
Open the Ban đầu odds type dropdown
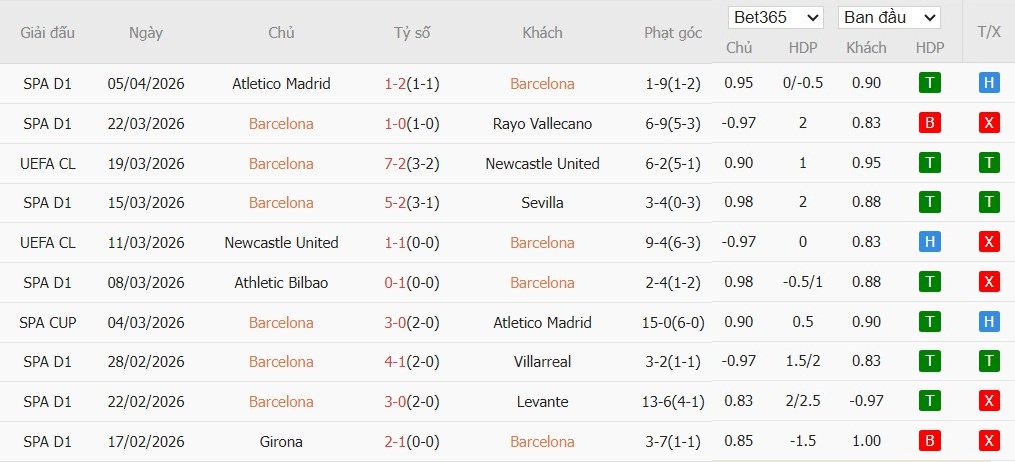coord(889,17)
